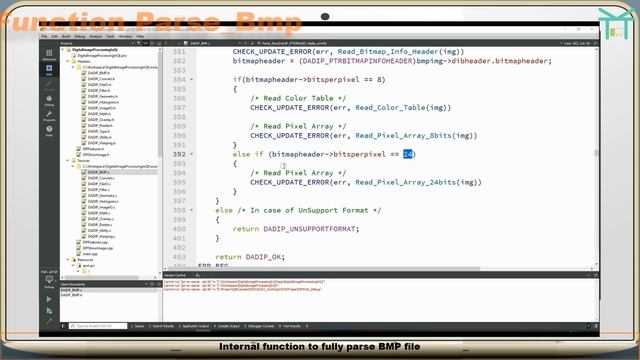Image resolution: width=640 pixels, height=360 pixels.
Task: Show the Test Results pane
Action: pyautogui.click(x=290, y=326)
